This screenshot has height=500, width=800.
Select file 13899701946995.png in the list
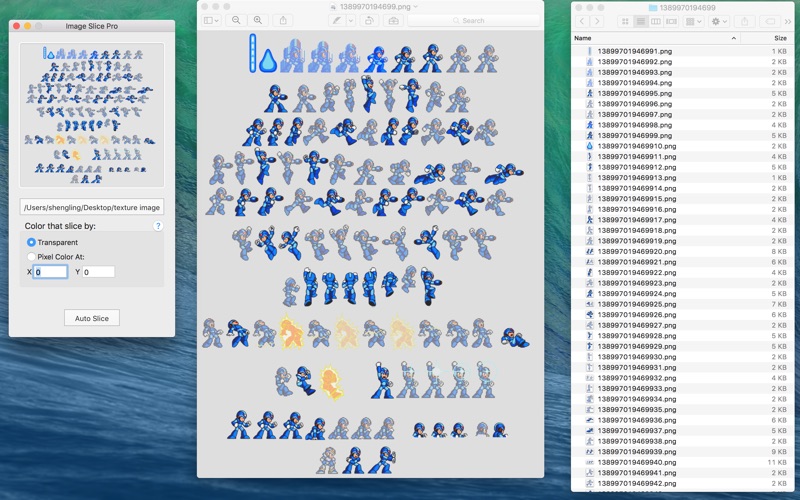pos(682,93)
